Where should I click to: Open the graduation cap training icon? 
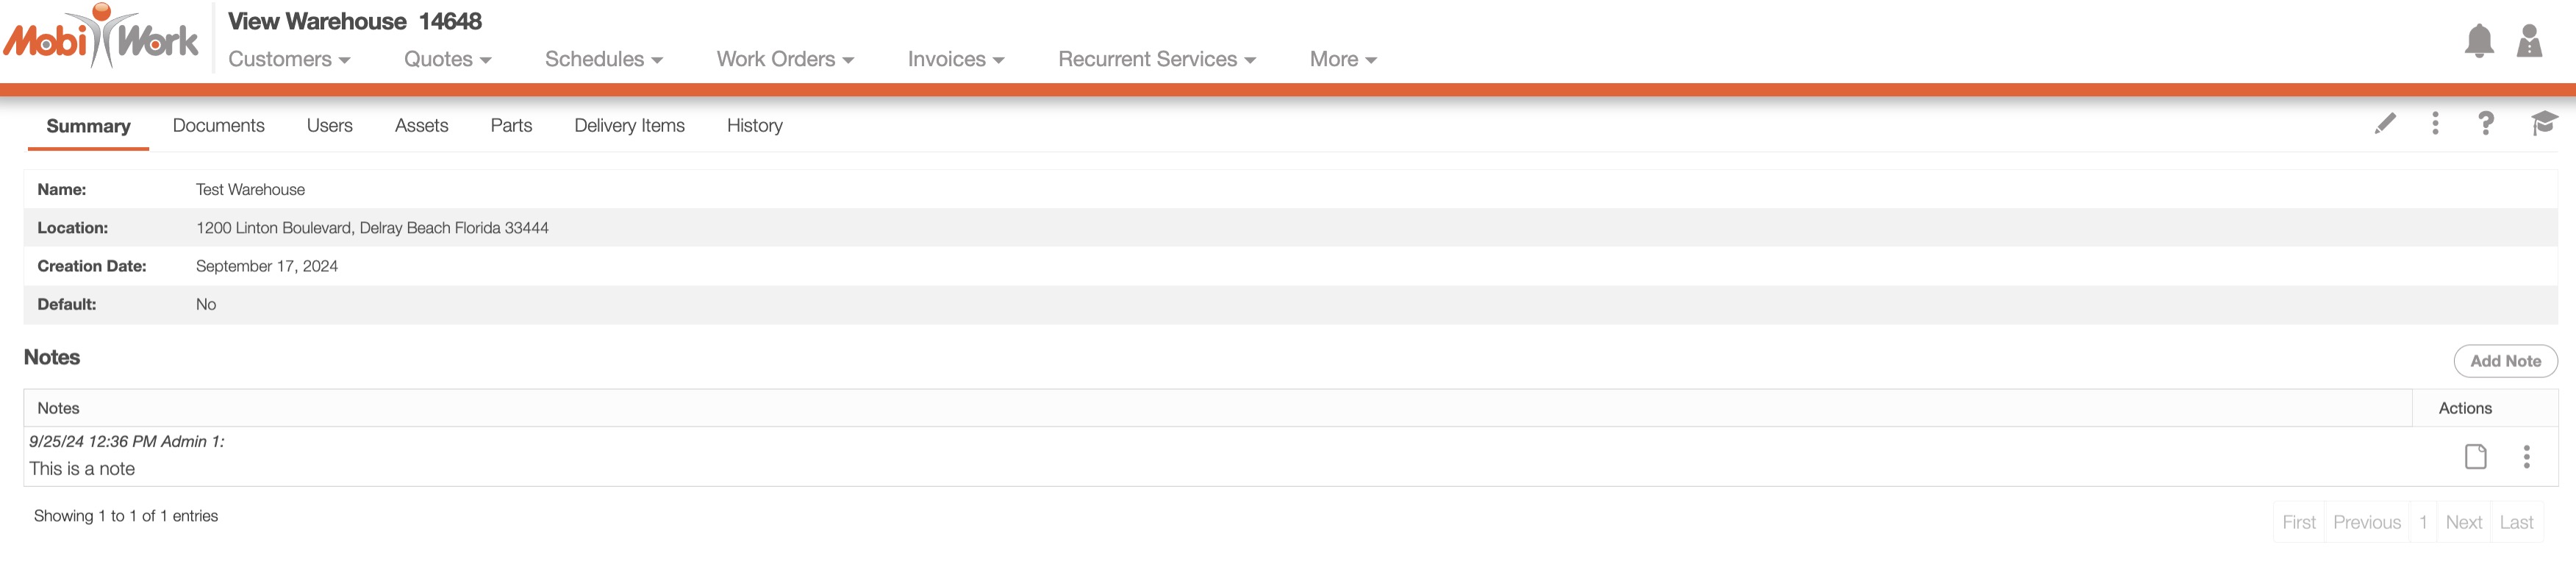point(2543,124)
